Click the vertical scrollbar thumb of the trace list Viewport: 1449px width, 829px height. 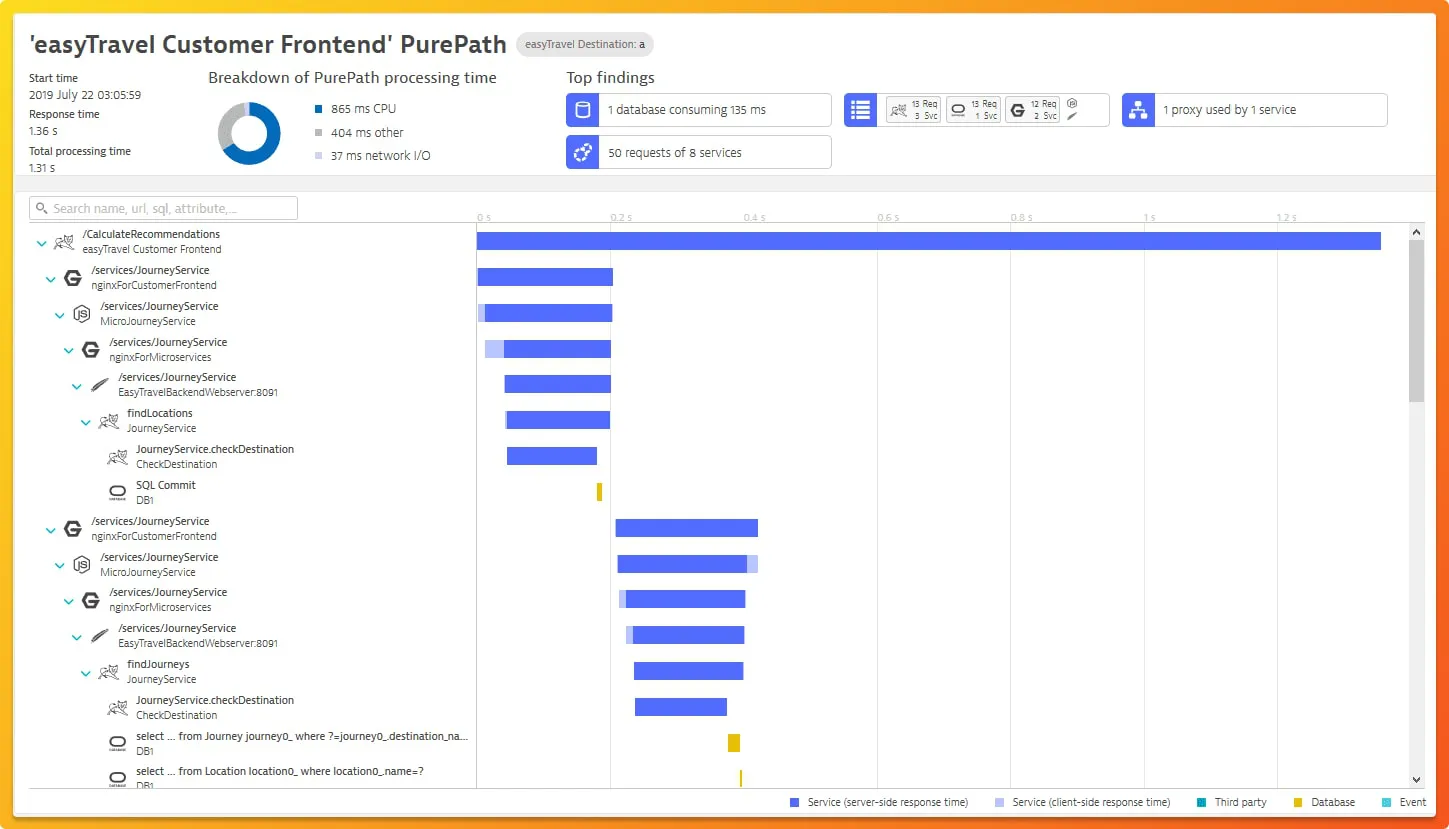(x=1416, y=321)
